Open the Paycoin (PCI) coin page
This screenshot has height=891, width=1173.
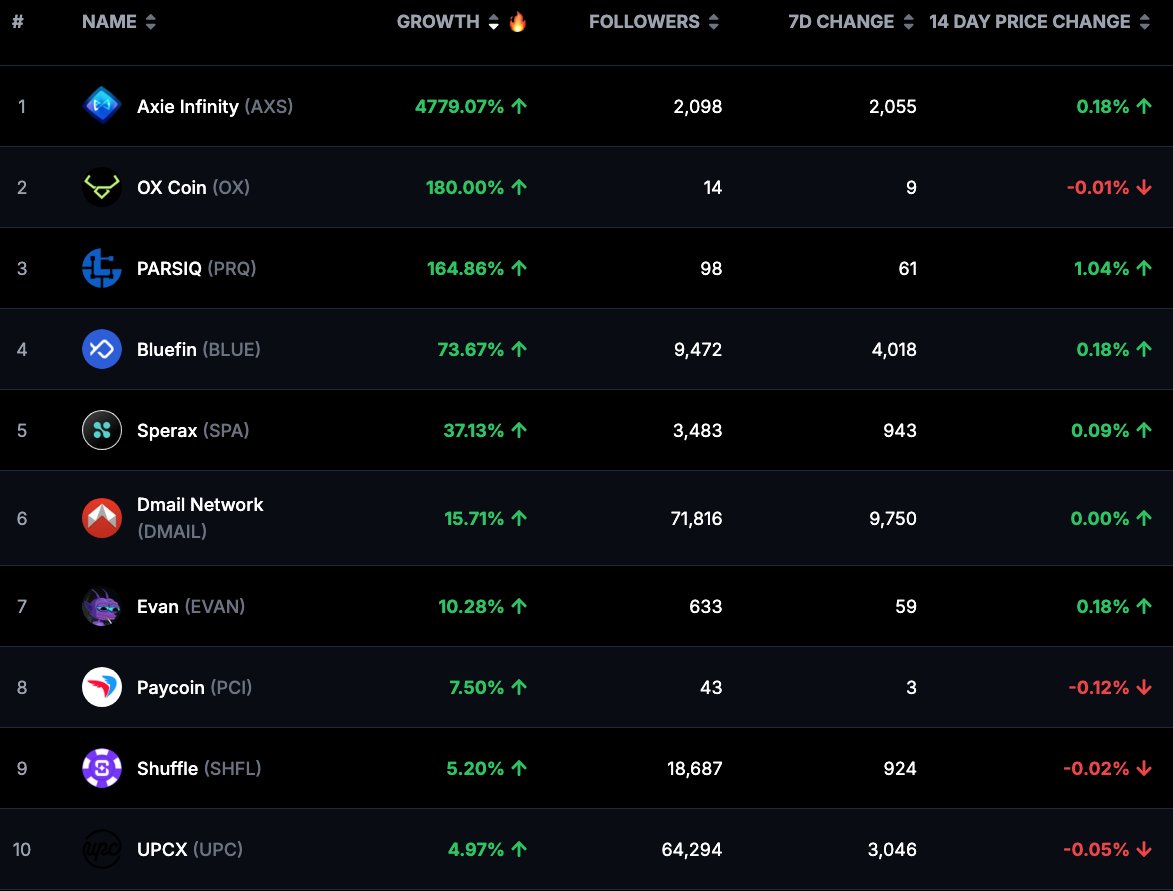point(195,688)
